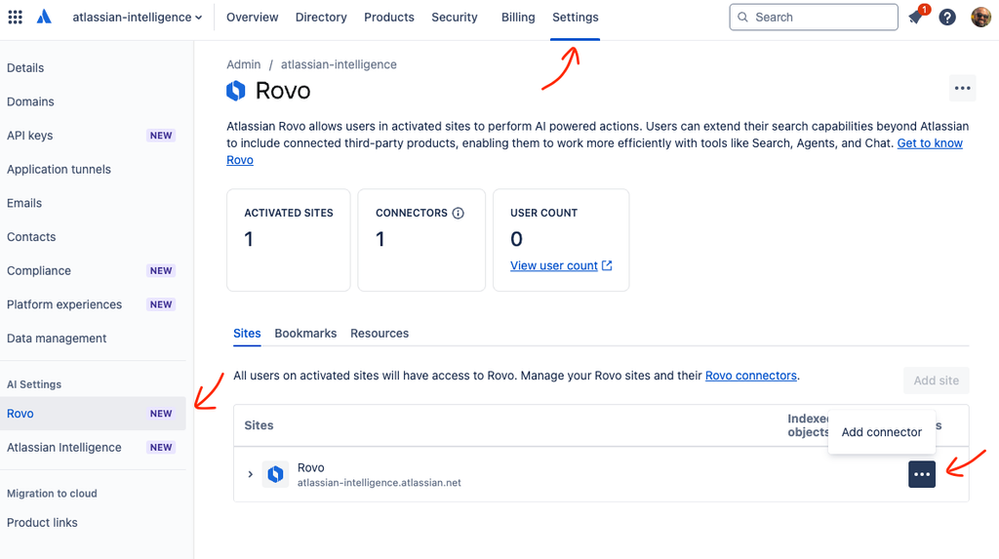Follow the Get to know Rovo link
The height and width of the screenshot is (559, 999).
[930, 143]
